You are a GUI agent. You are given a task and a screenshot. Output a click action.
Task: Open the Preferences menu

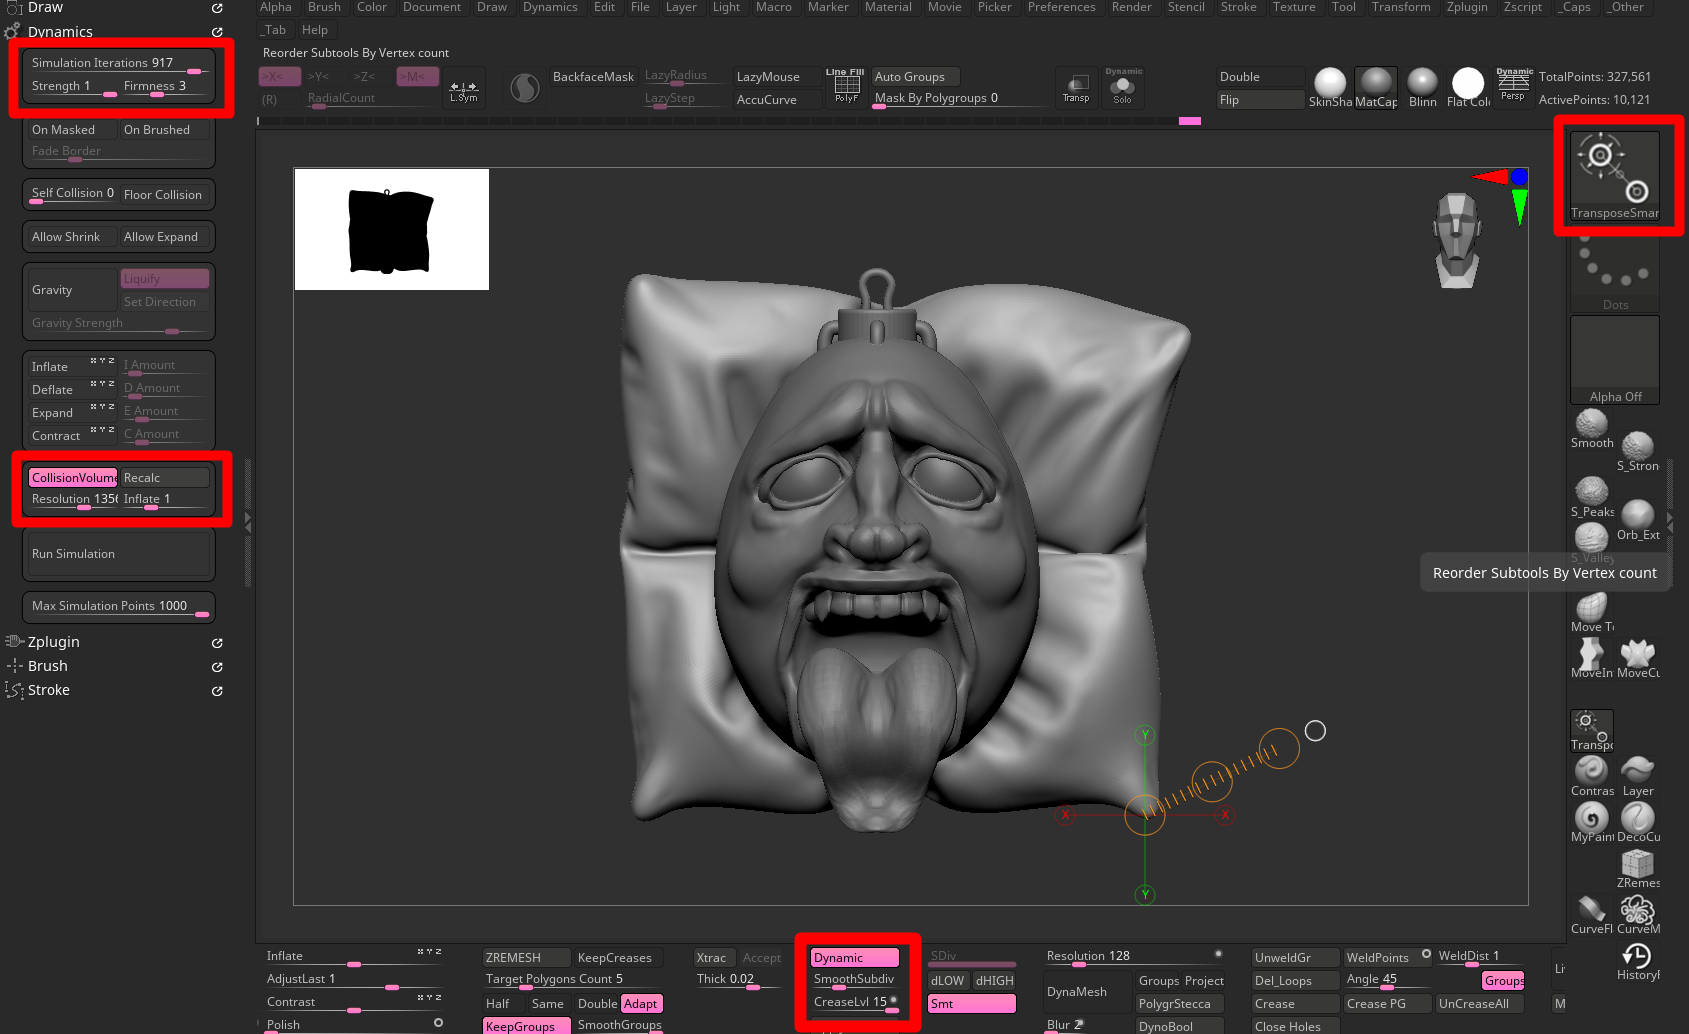point(1061,7)
